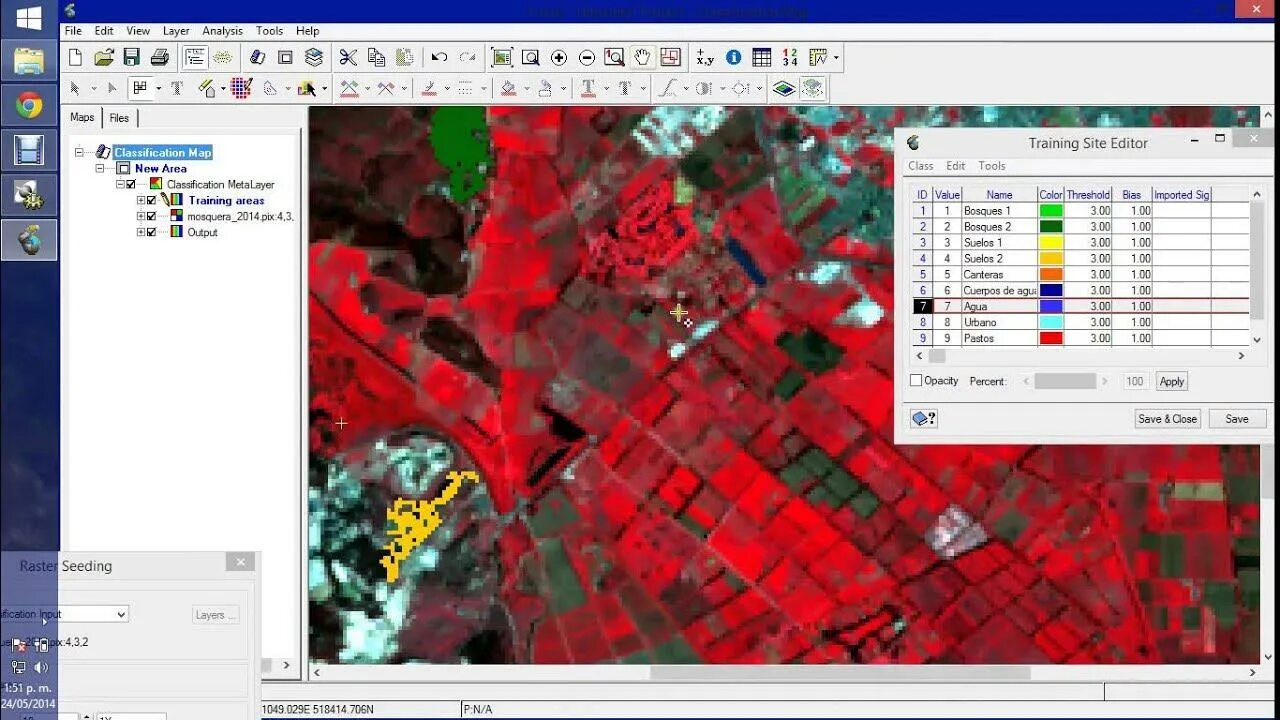Click the Undo arrow icon
The height and width of the screenshot is (720, 1280).
click(x=439, y=58)
